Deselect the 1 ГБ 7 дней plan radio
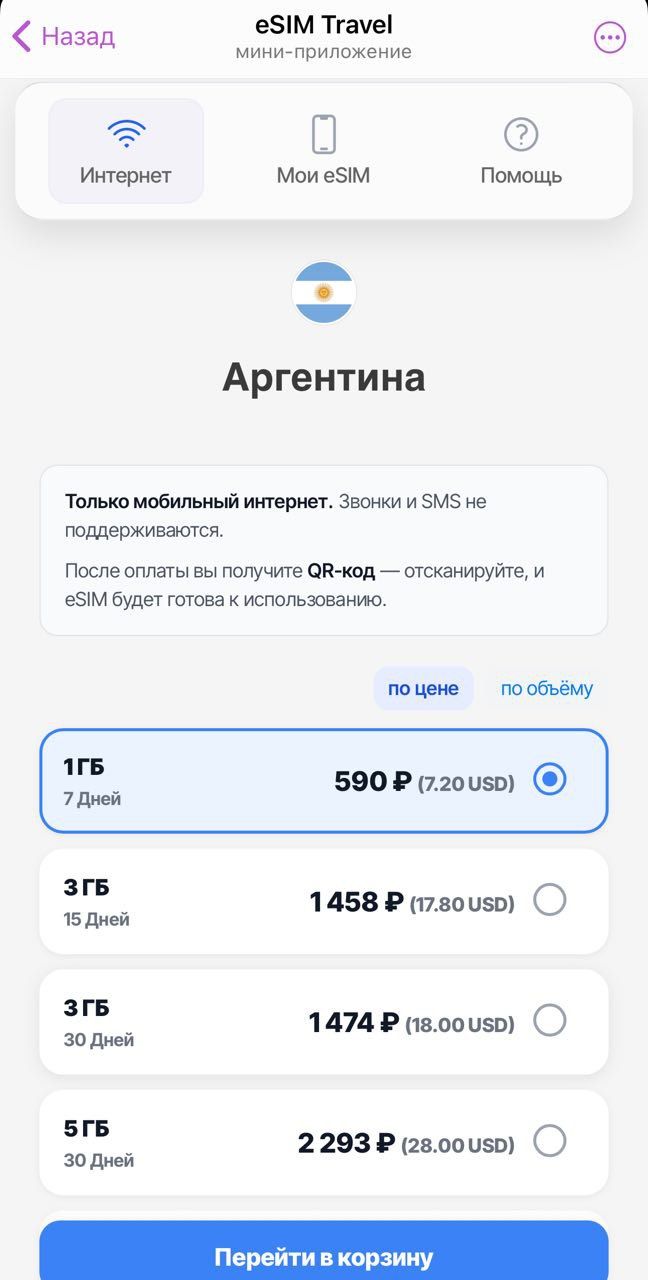Image resolution: width=648 pixels, height=1280 pixels. 551,779
